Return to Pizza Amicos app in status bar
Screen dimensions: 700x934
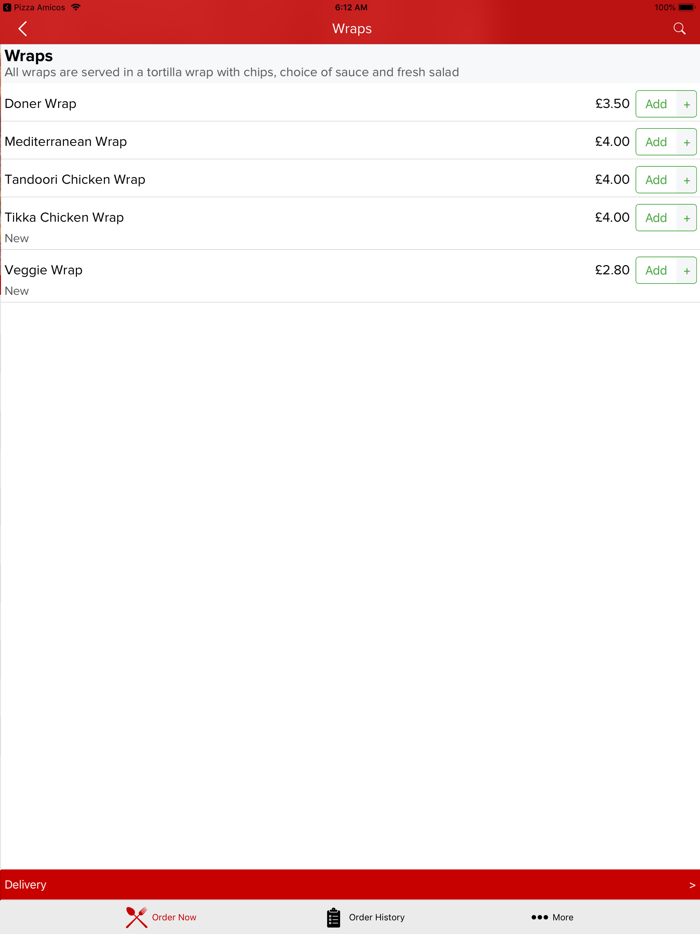click(x=34, y=7)
